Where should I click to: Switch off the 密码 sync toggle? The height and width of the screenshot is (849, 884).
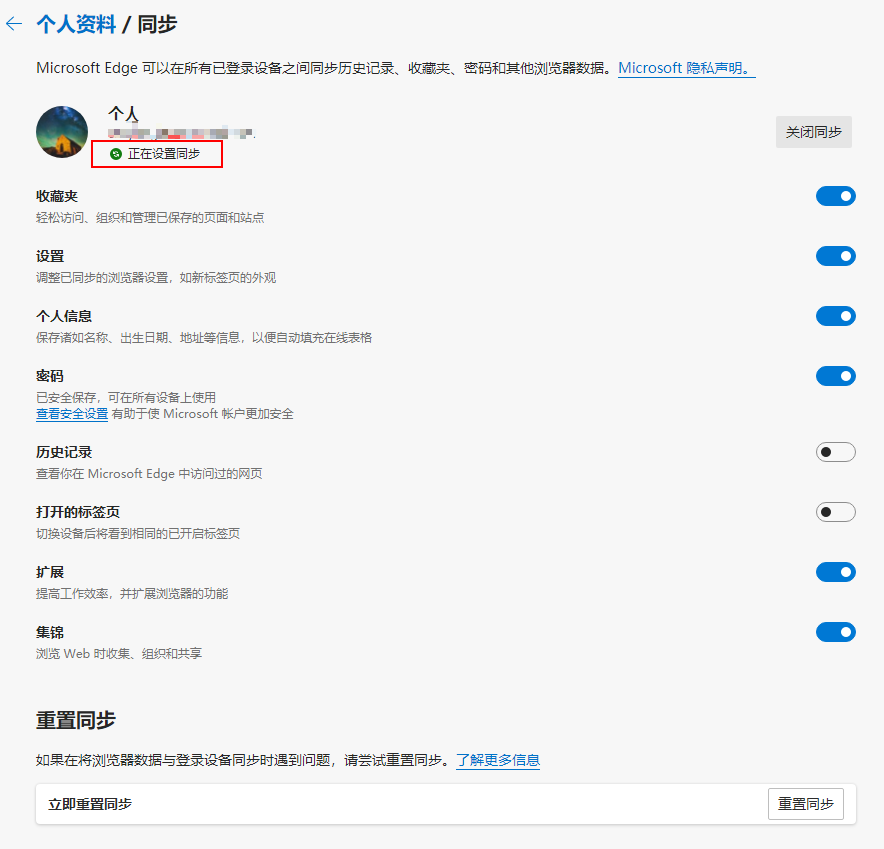coord(836,376)
